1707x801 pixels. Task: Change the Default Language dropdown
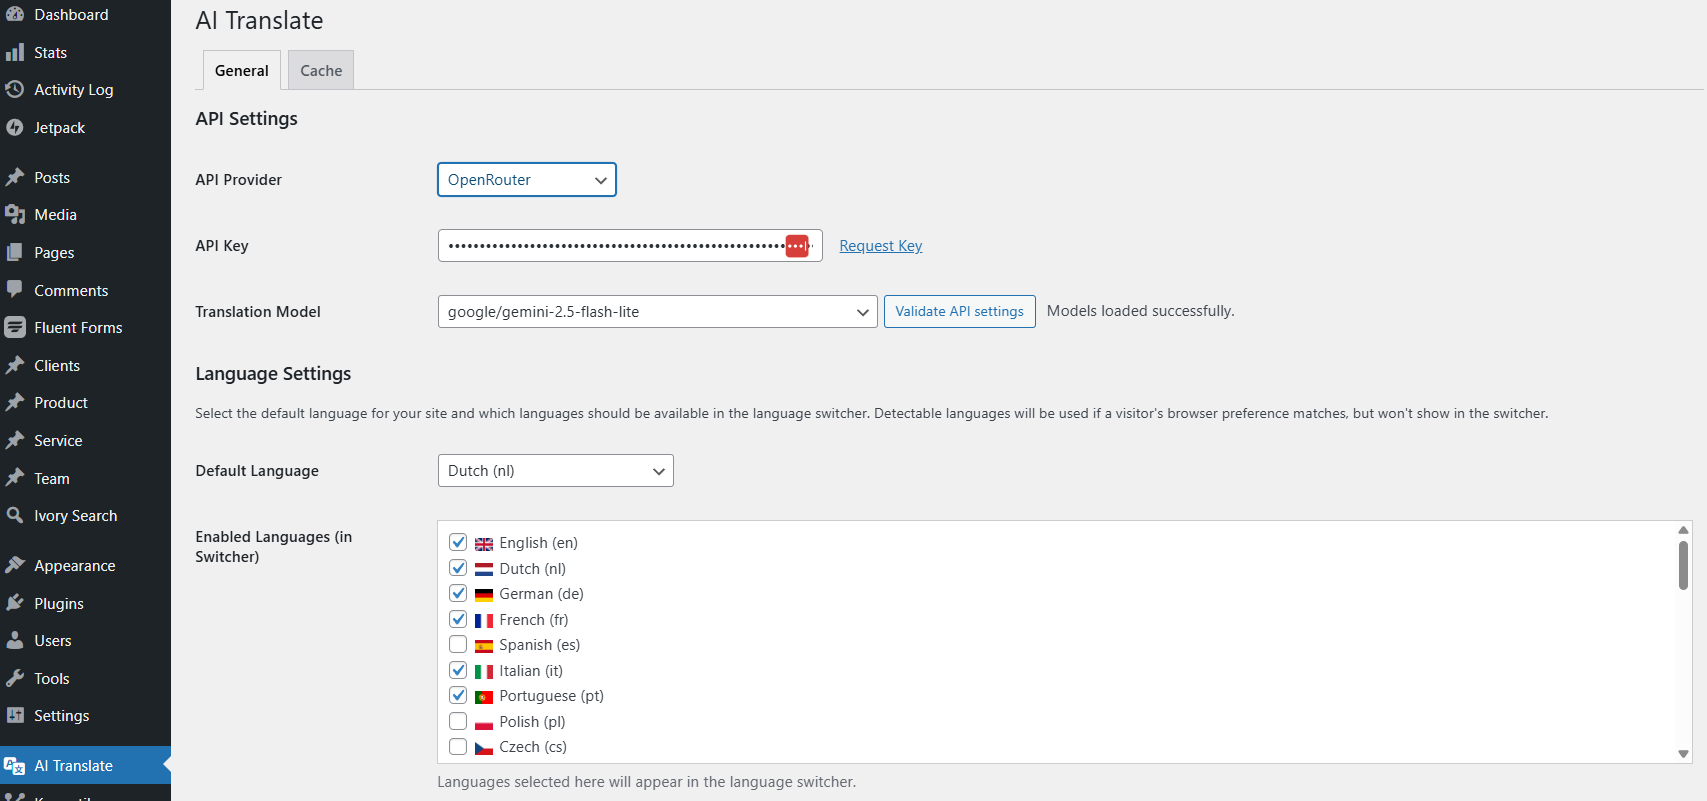click(x=555, y=471)
